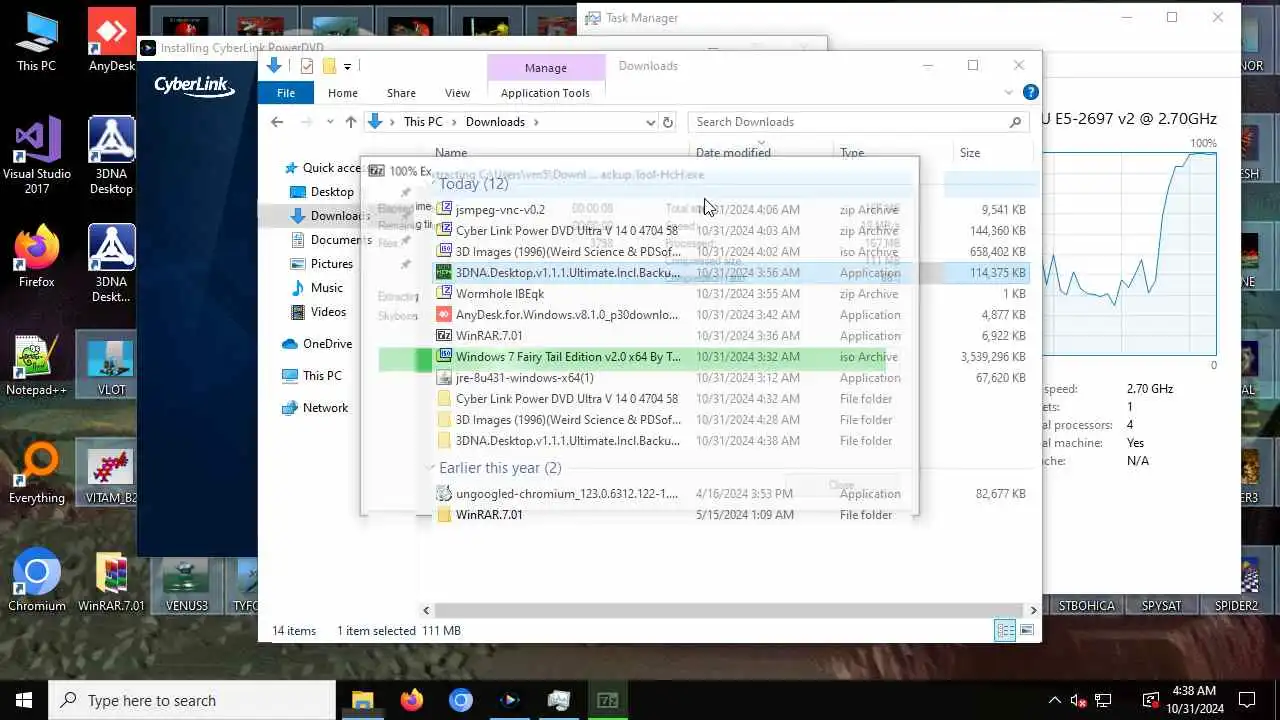Open address bar history dropdown
Image resolution: width=1280 pixels, height=720 pixels.
tap(651, 122)
